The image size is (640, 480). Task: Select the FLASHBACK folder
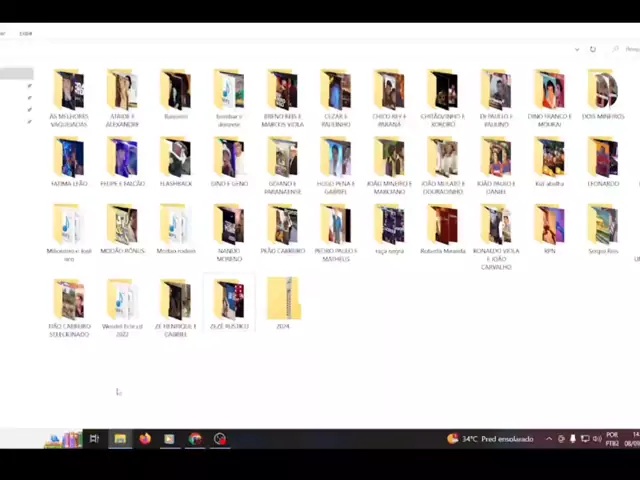coord(175,160)
